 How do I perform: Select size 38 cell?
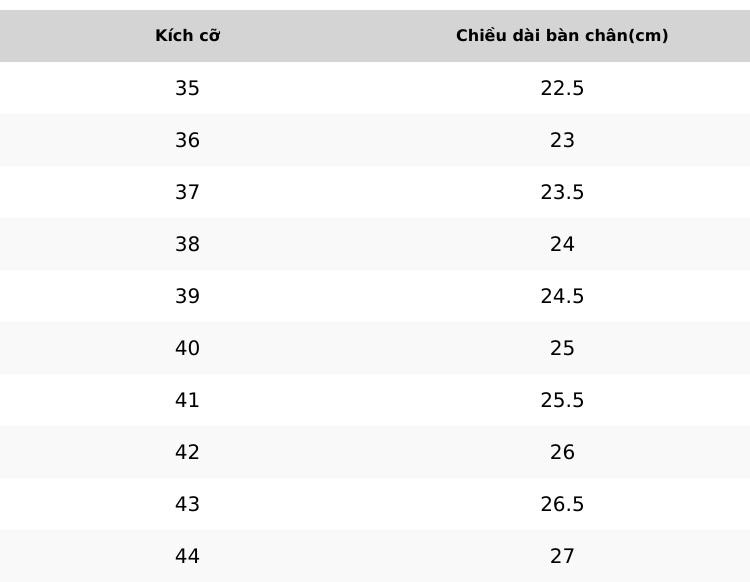(x=188, y=244)
